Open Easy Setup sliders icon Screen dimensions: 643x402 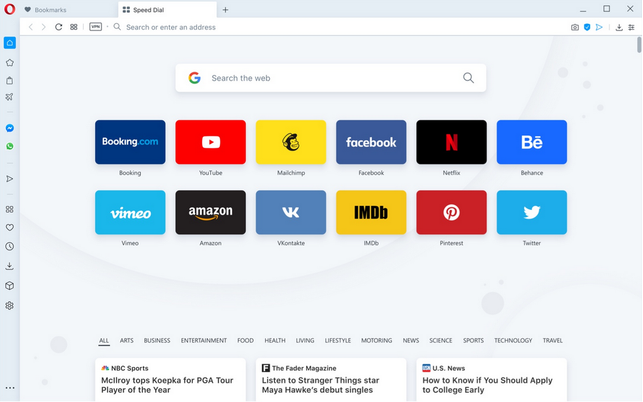[632, 27]
